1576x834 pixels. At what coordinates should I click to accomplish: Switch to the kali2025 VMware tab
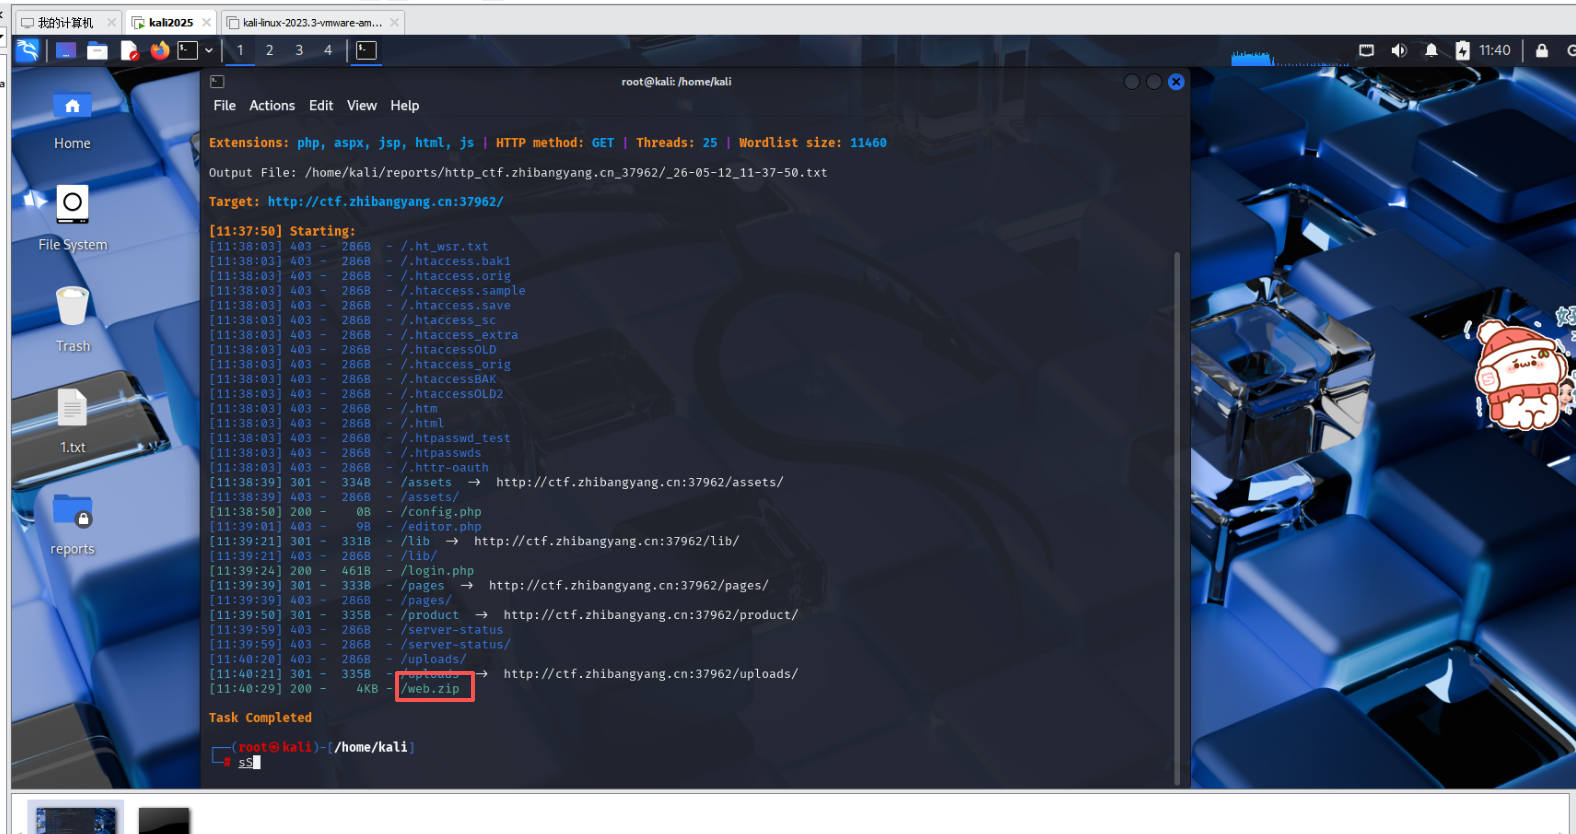[x=171, y=22]
